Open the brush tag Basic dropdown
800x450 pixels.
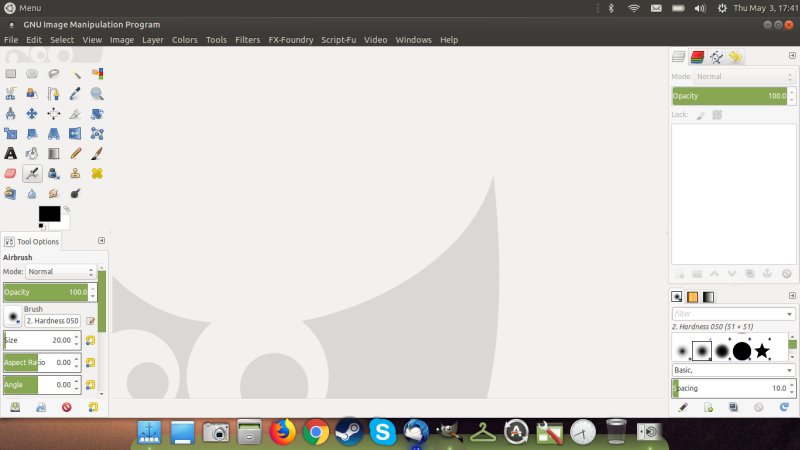[733, 370]
